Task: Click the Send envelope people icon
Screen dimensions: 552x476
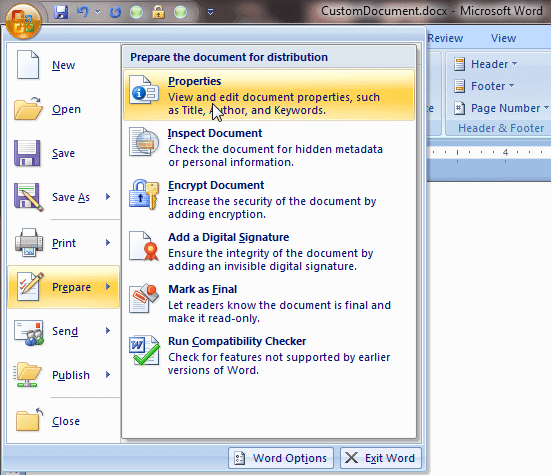Action: pyautogui.click(x=29, y=332)
